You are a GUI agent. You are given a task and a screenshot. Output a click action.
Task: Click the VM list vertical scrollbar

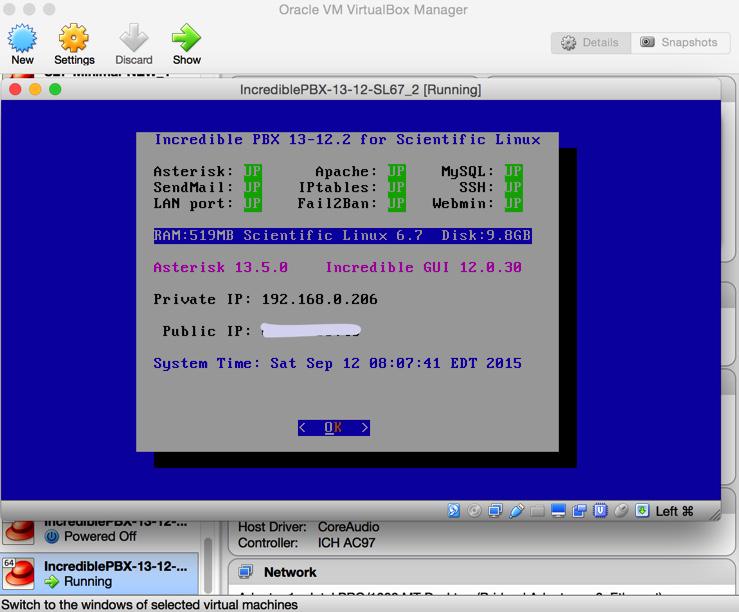[x=207, y=565]
